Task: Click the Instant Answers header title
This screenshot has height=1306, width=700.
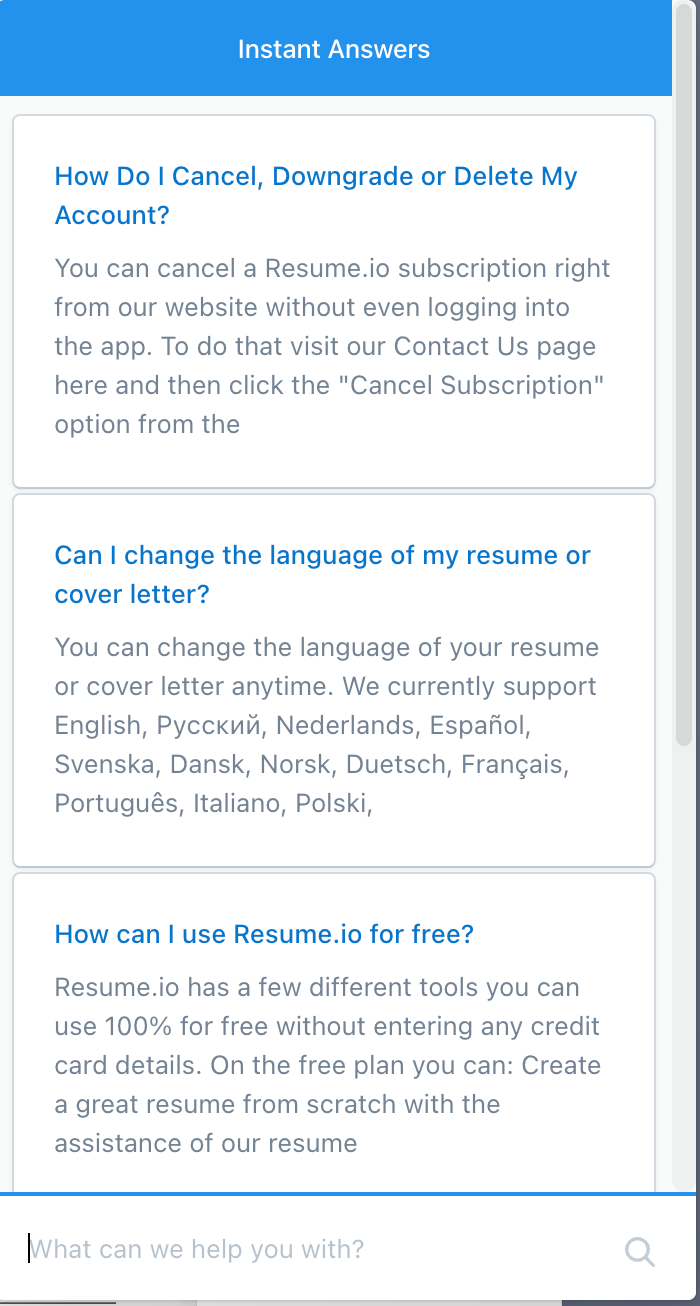Action: 334,49
